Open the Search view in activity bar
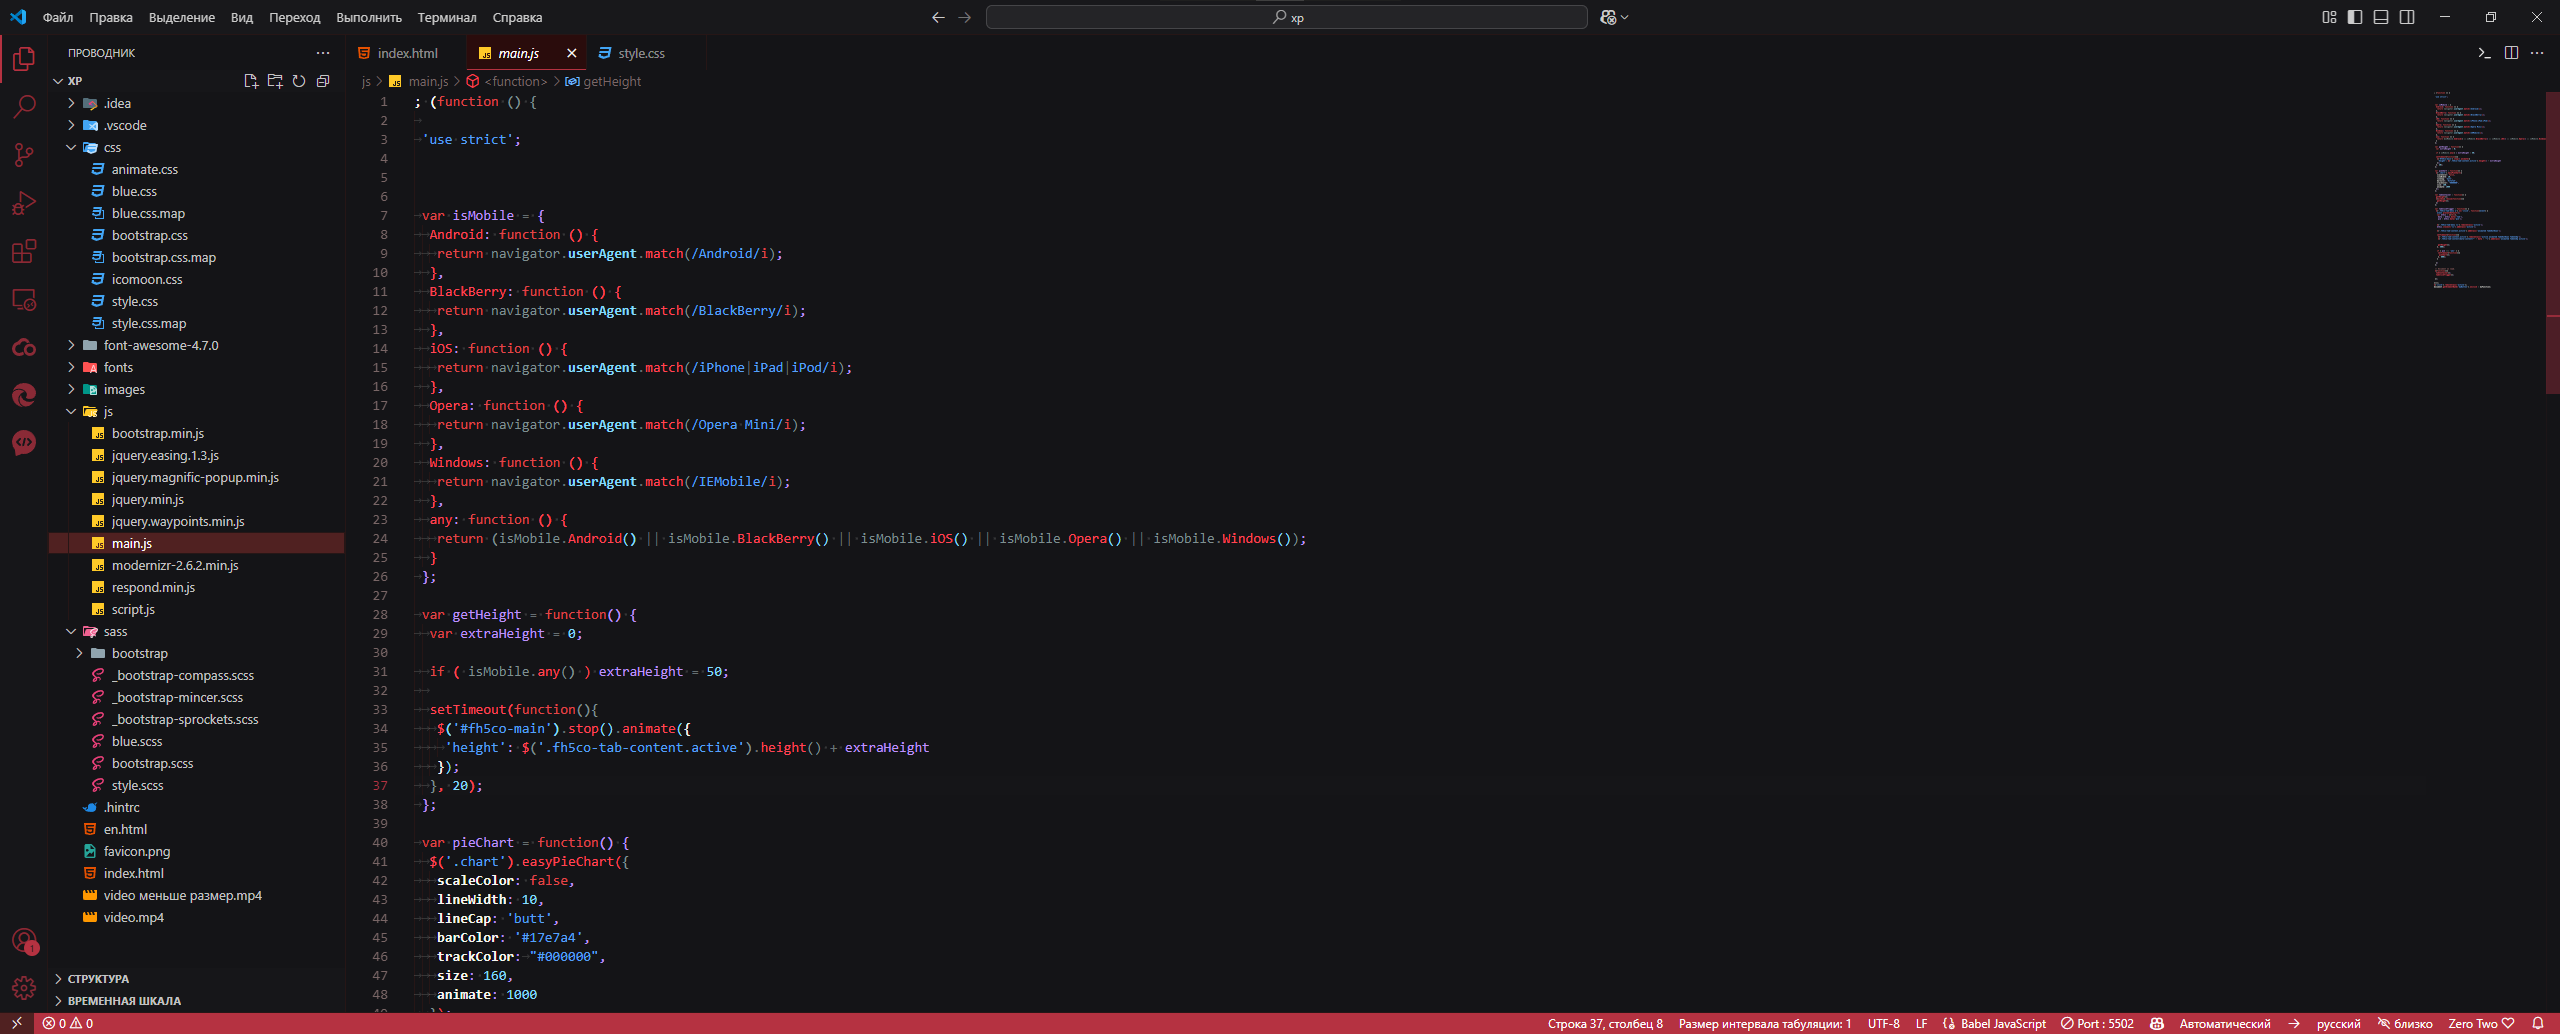The width and height of the screenshot is (2560, 1034). click(x=24, y=107)
